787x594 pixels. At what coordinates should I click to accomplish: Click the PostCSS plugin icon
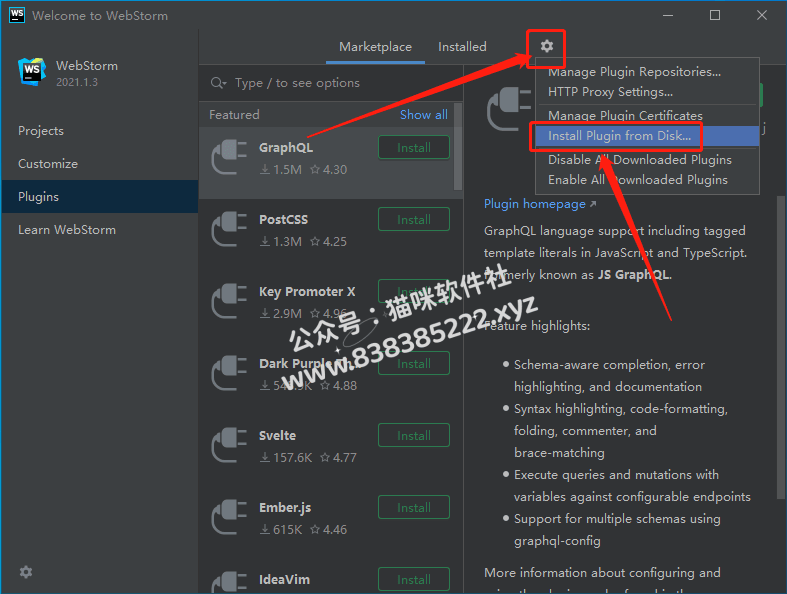(229, 229)
